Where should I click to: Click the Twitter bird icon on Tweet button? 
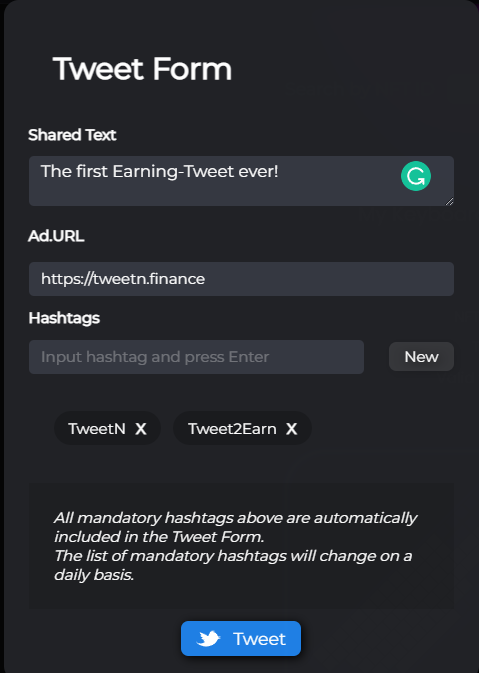(208, 639)
